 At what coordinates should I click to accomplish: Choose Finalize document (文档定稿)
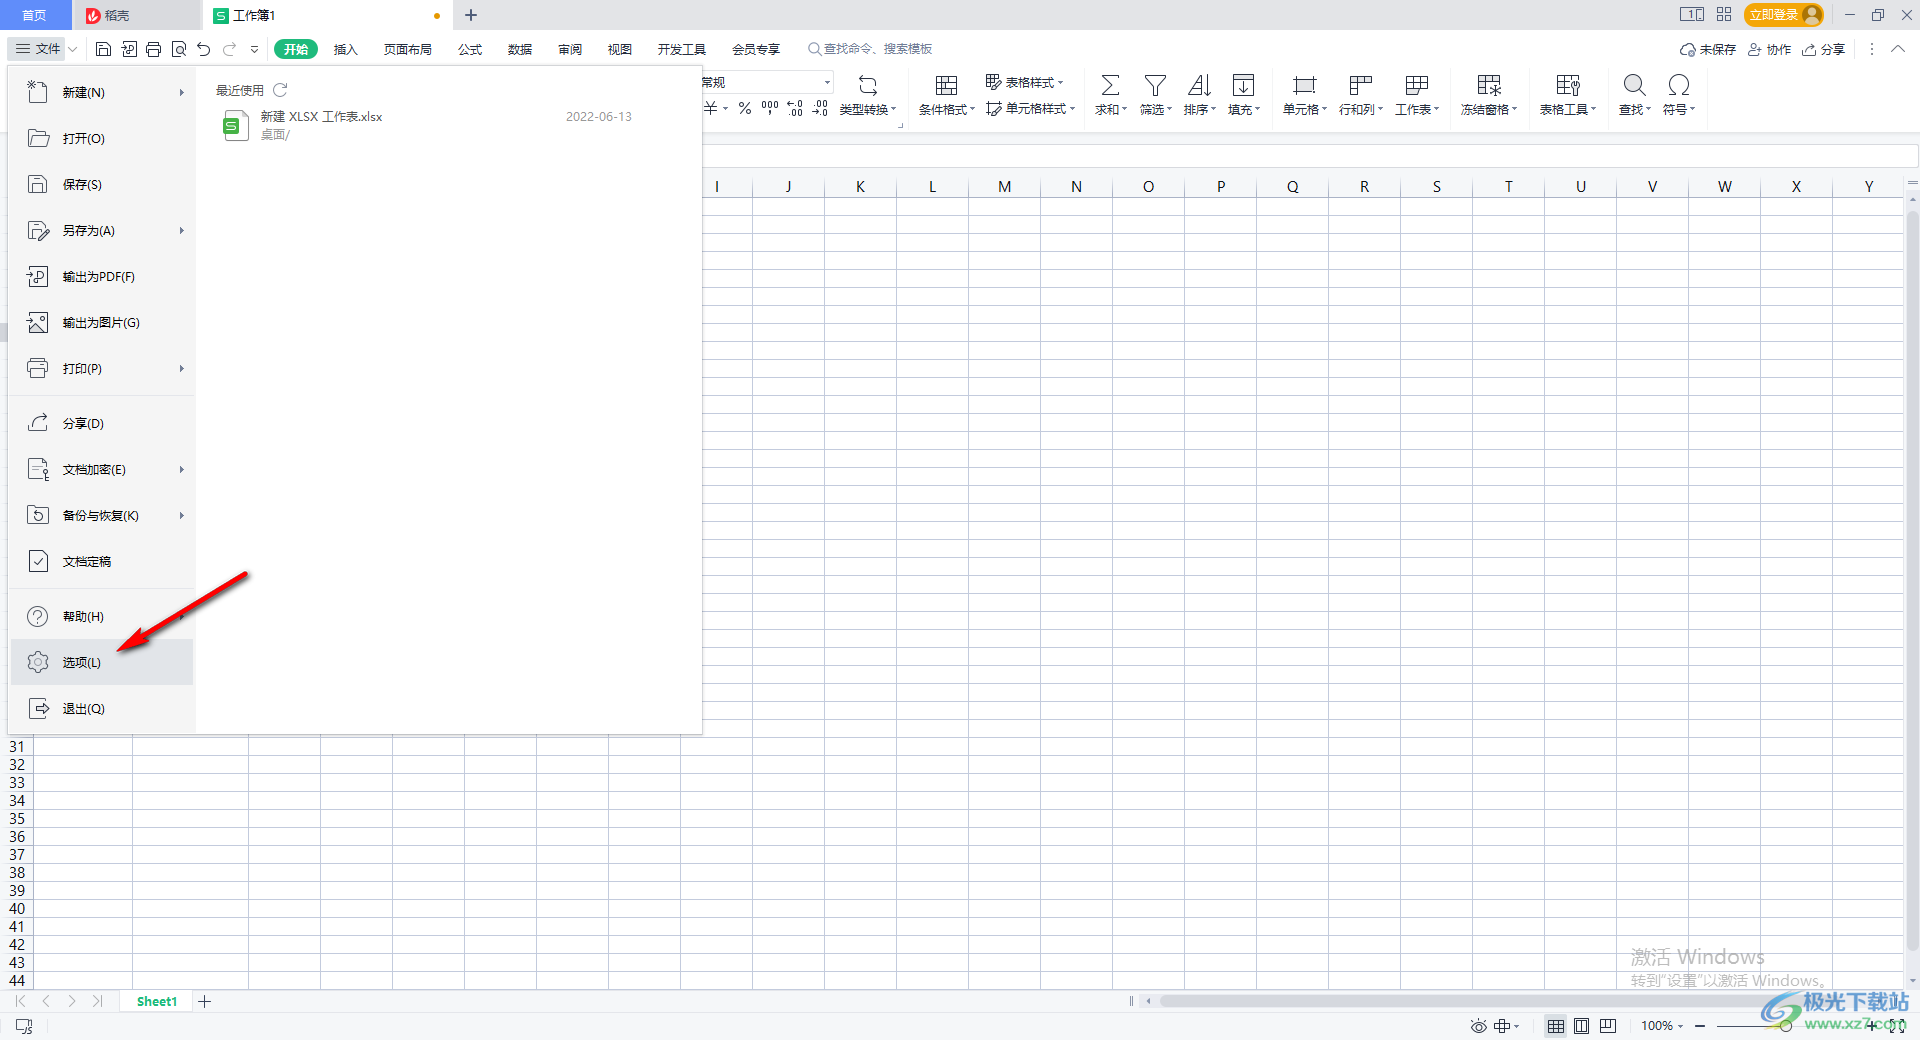(101, 561)
